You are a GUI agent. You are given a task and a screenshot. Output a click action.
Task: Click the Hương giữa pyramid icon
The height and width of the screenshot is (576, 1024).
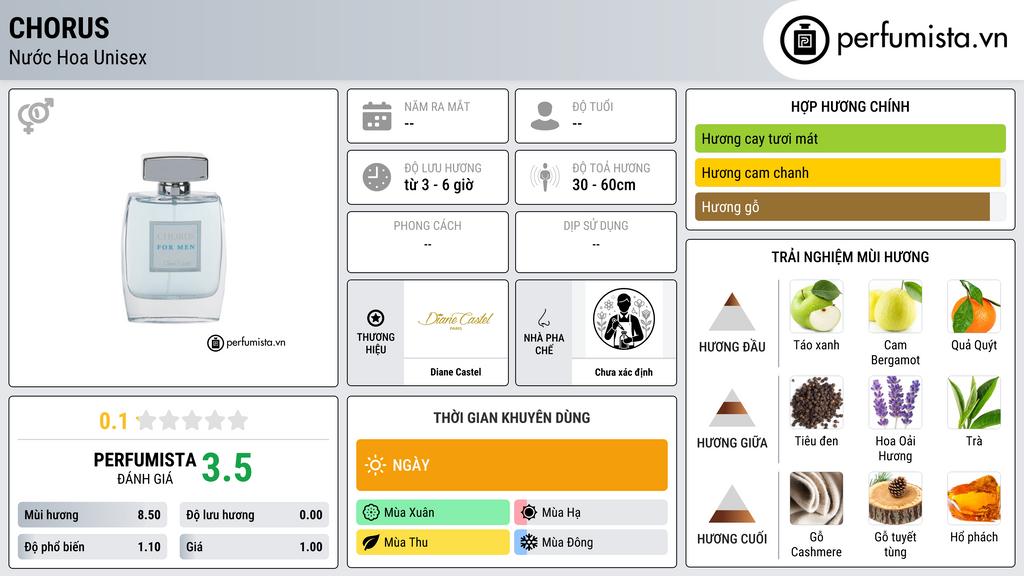[x=732, y=408]
